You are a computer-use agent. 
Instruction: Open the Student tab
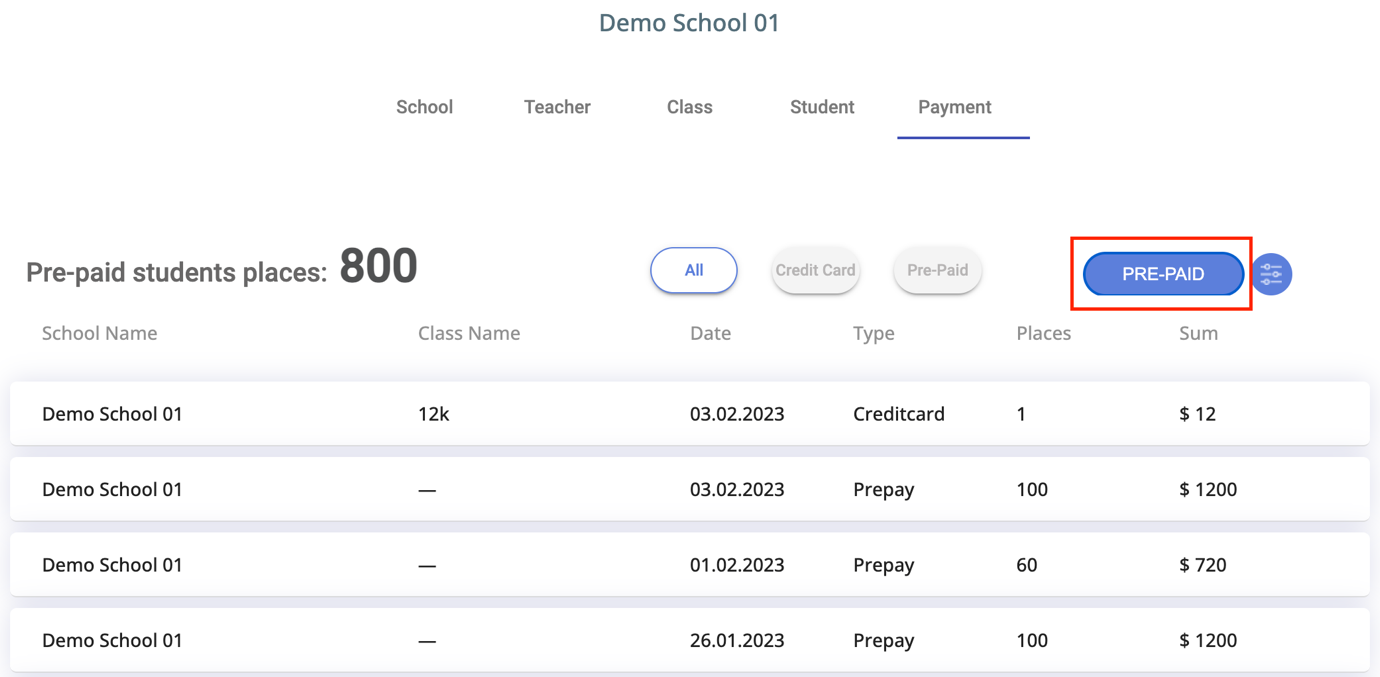(x=822, y=107)
